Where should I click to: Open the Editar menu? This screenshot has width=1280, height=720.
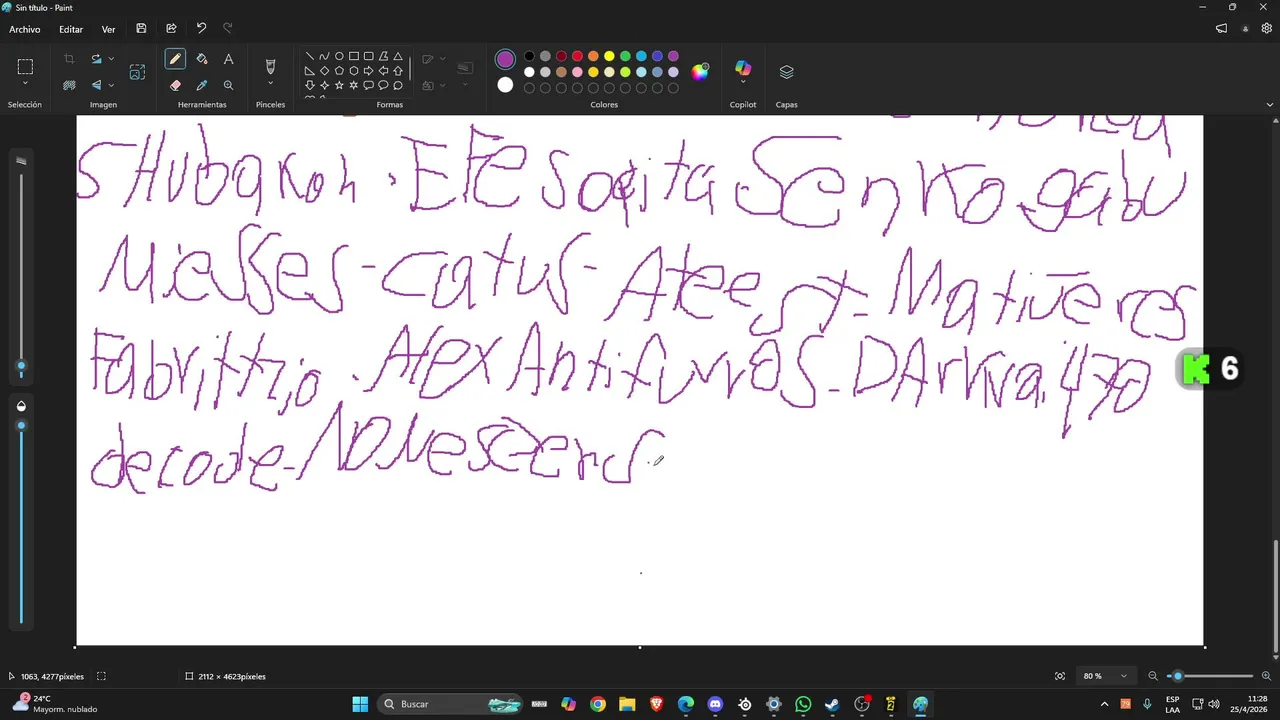click(x=71, y=29)
